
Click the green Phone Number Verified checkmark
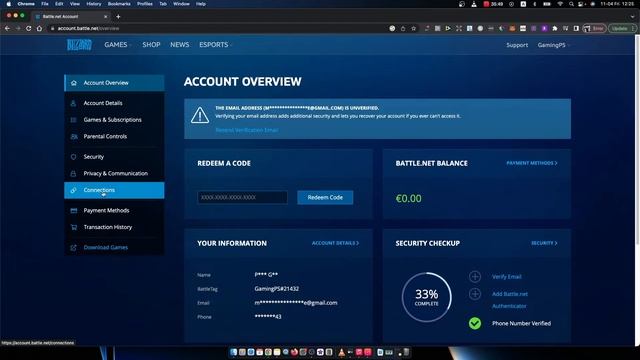[475, 323]
